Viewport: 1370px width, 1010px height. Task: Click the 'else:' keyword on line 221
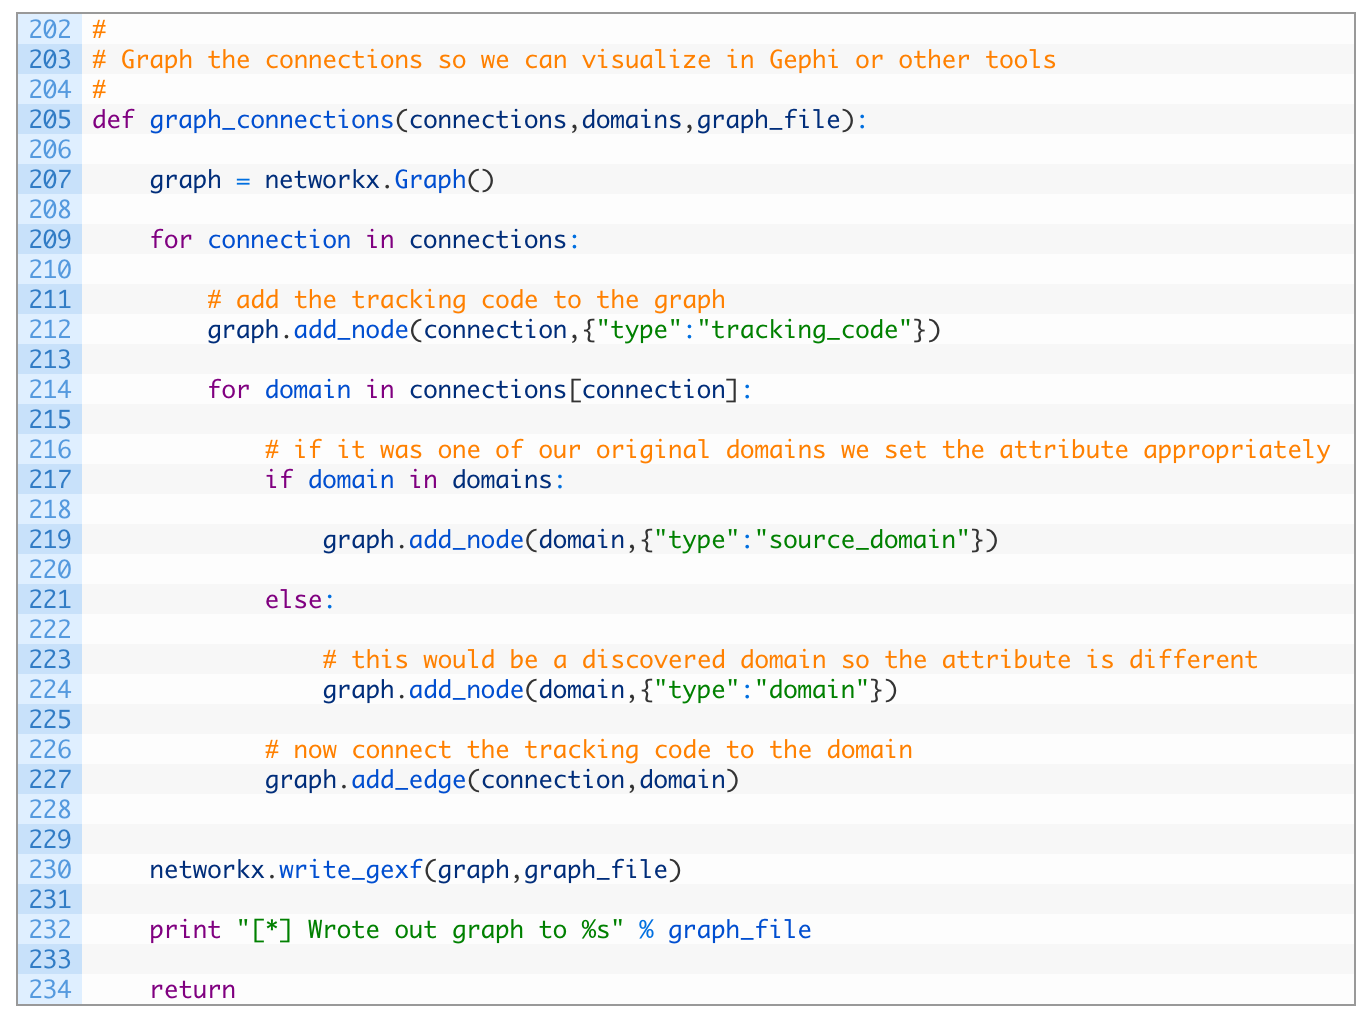[300, 600]
